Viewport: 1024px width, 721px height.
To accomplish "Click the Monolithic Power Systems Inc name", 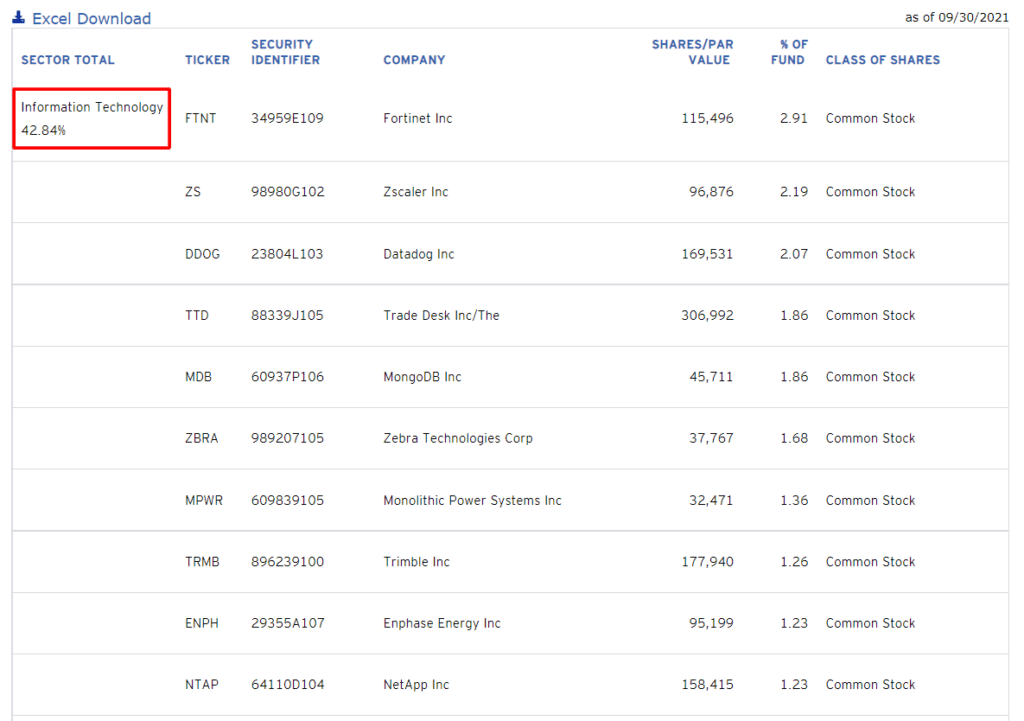I will tap(472, 500).
